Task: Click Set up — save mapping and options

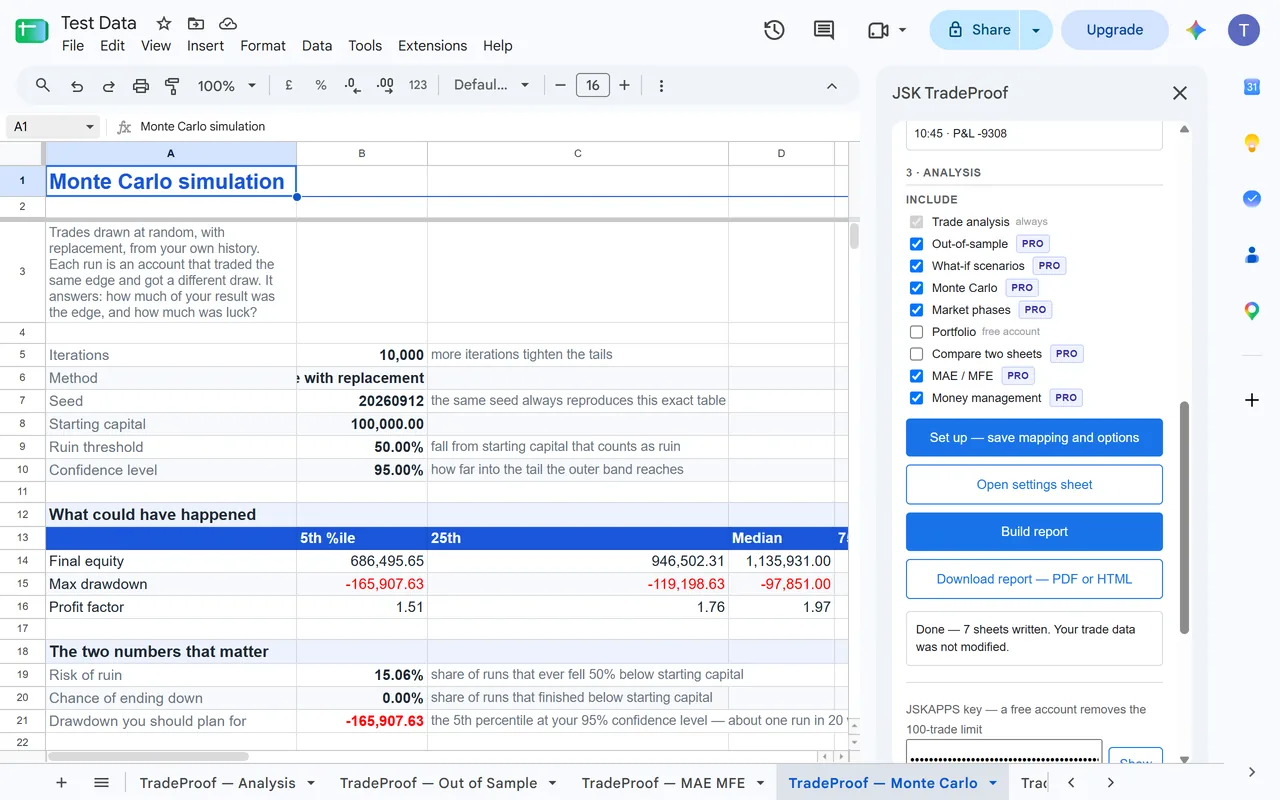Action: (x=1034, y=438)
